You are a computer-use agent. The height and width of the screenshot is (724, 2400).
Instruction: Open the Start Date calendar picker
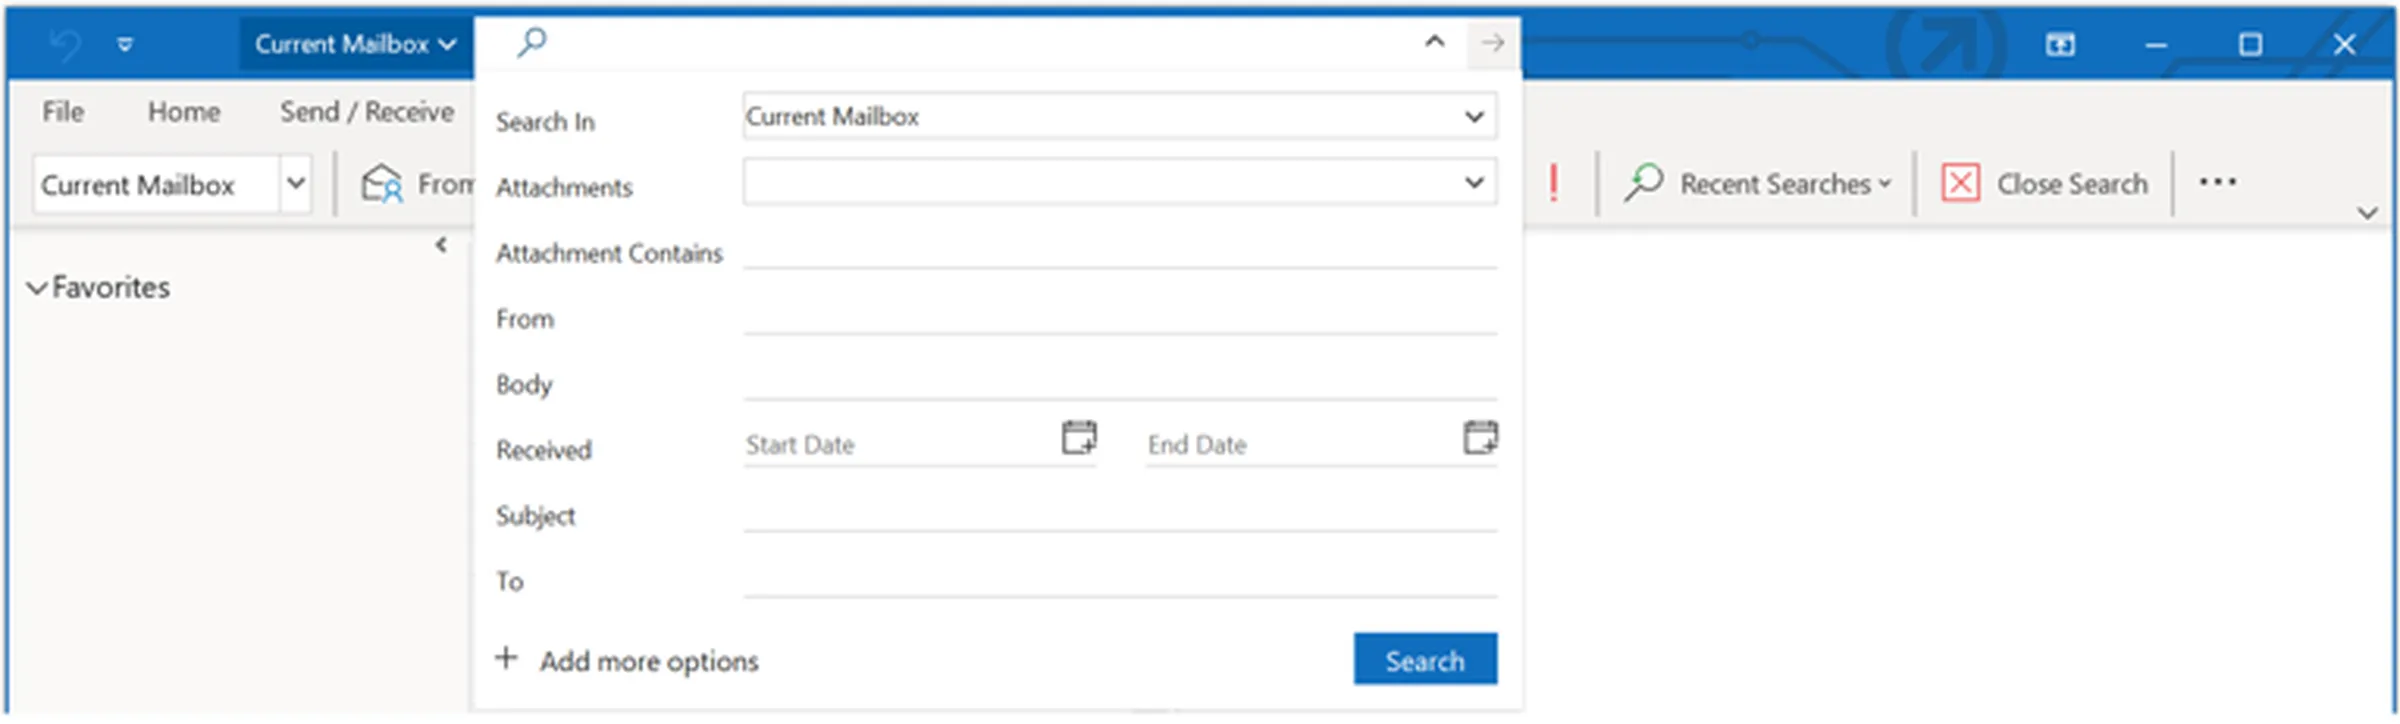(1079, 438)
